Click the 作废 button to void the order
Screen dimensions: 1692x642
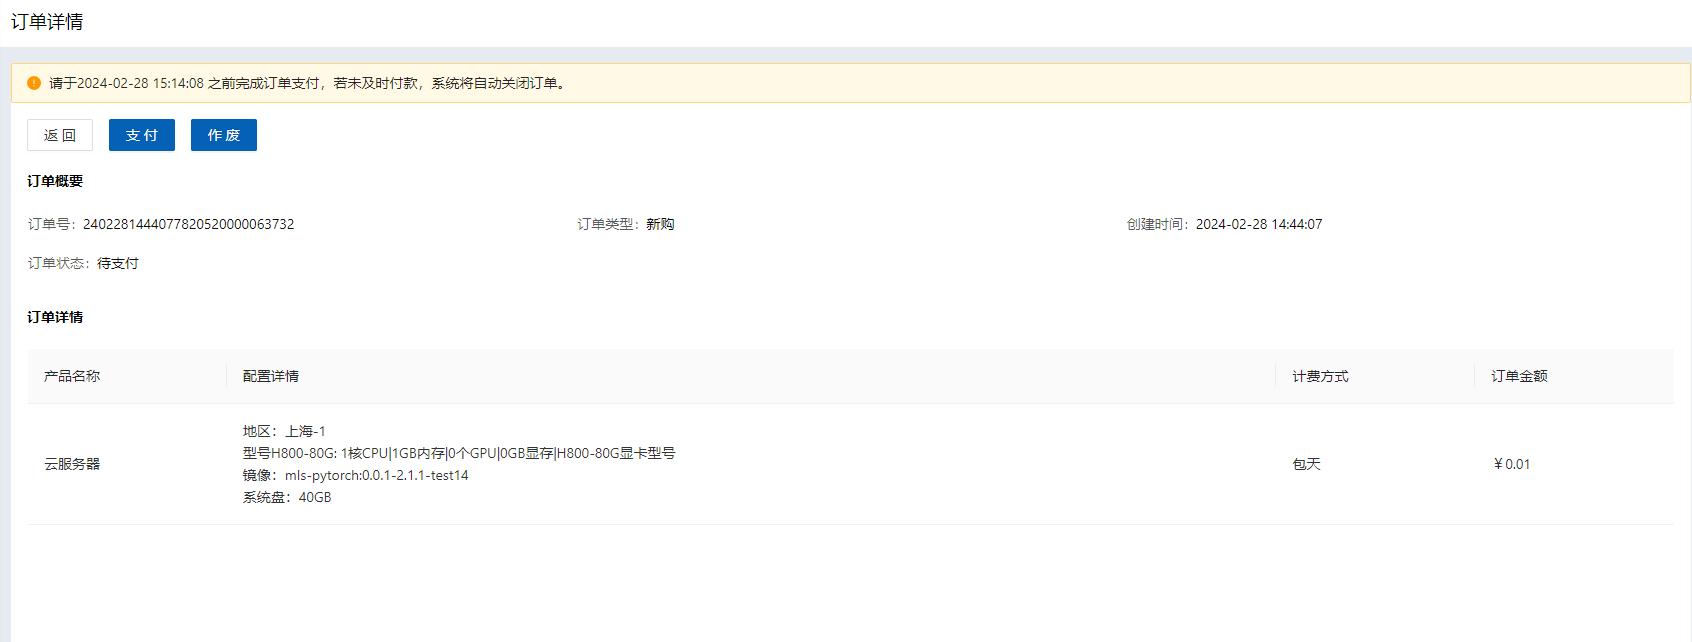[x=224, y=135]
